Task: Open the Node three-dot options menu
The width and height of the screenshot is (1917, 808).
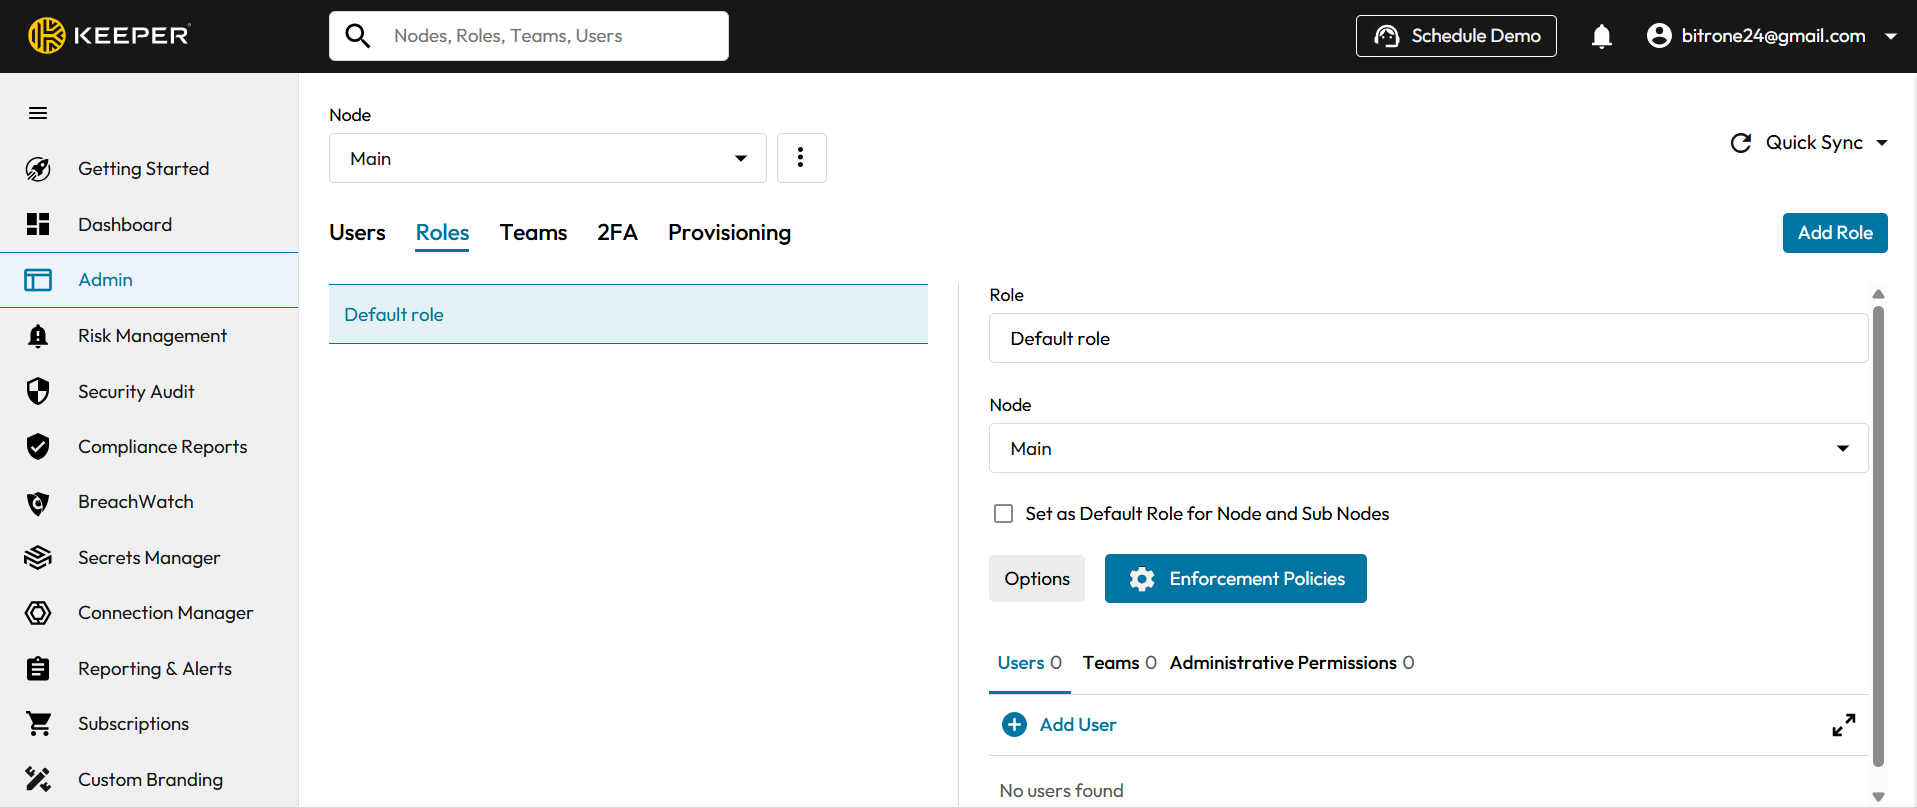Action: (801, 158)
